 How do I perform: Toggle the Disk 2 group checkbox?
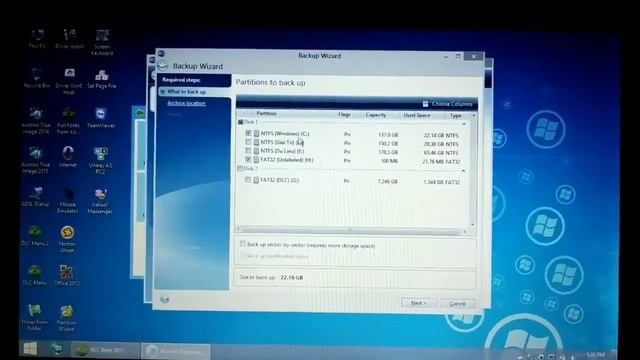pos(240,169)
